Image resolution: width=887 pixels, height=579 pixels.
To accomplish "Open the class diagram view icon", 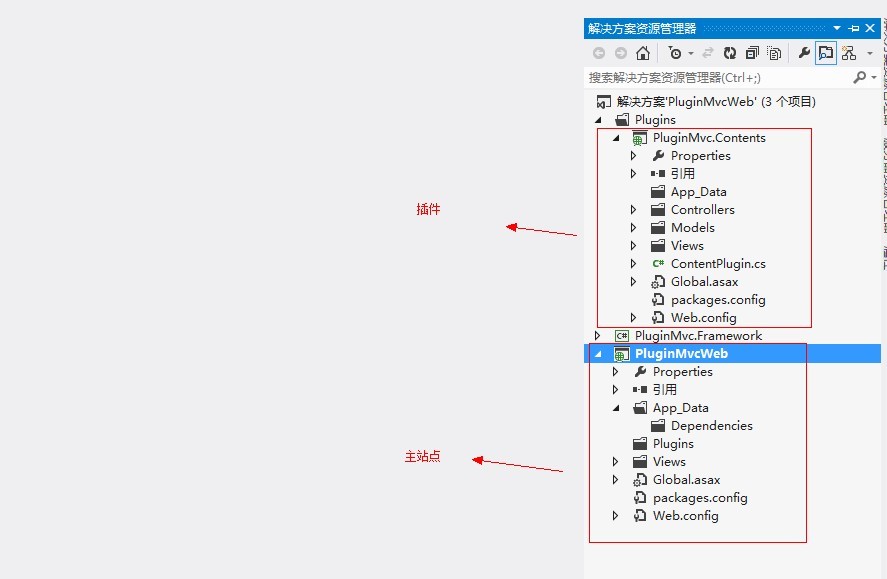I will coord(849,53).
